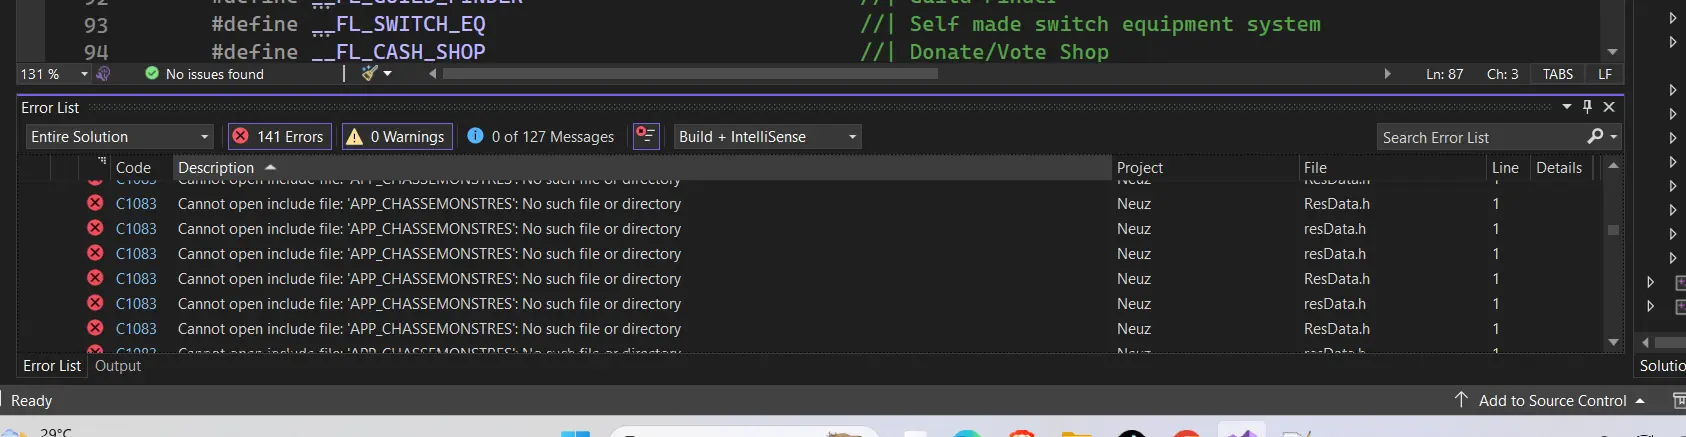Close the Error List panel

1609,107
